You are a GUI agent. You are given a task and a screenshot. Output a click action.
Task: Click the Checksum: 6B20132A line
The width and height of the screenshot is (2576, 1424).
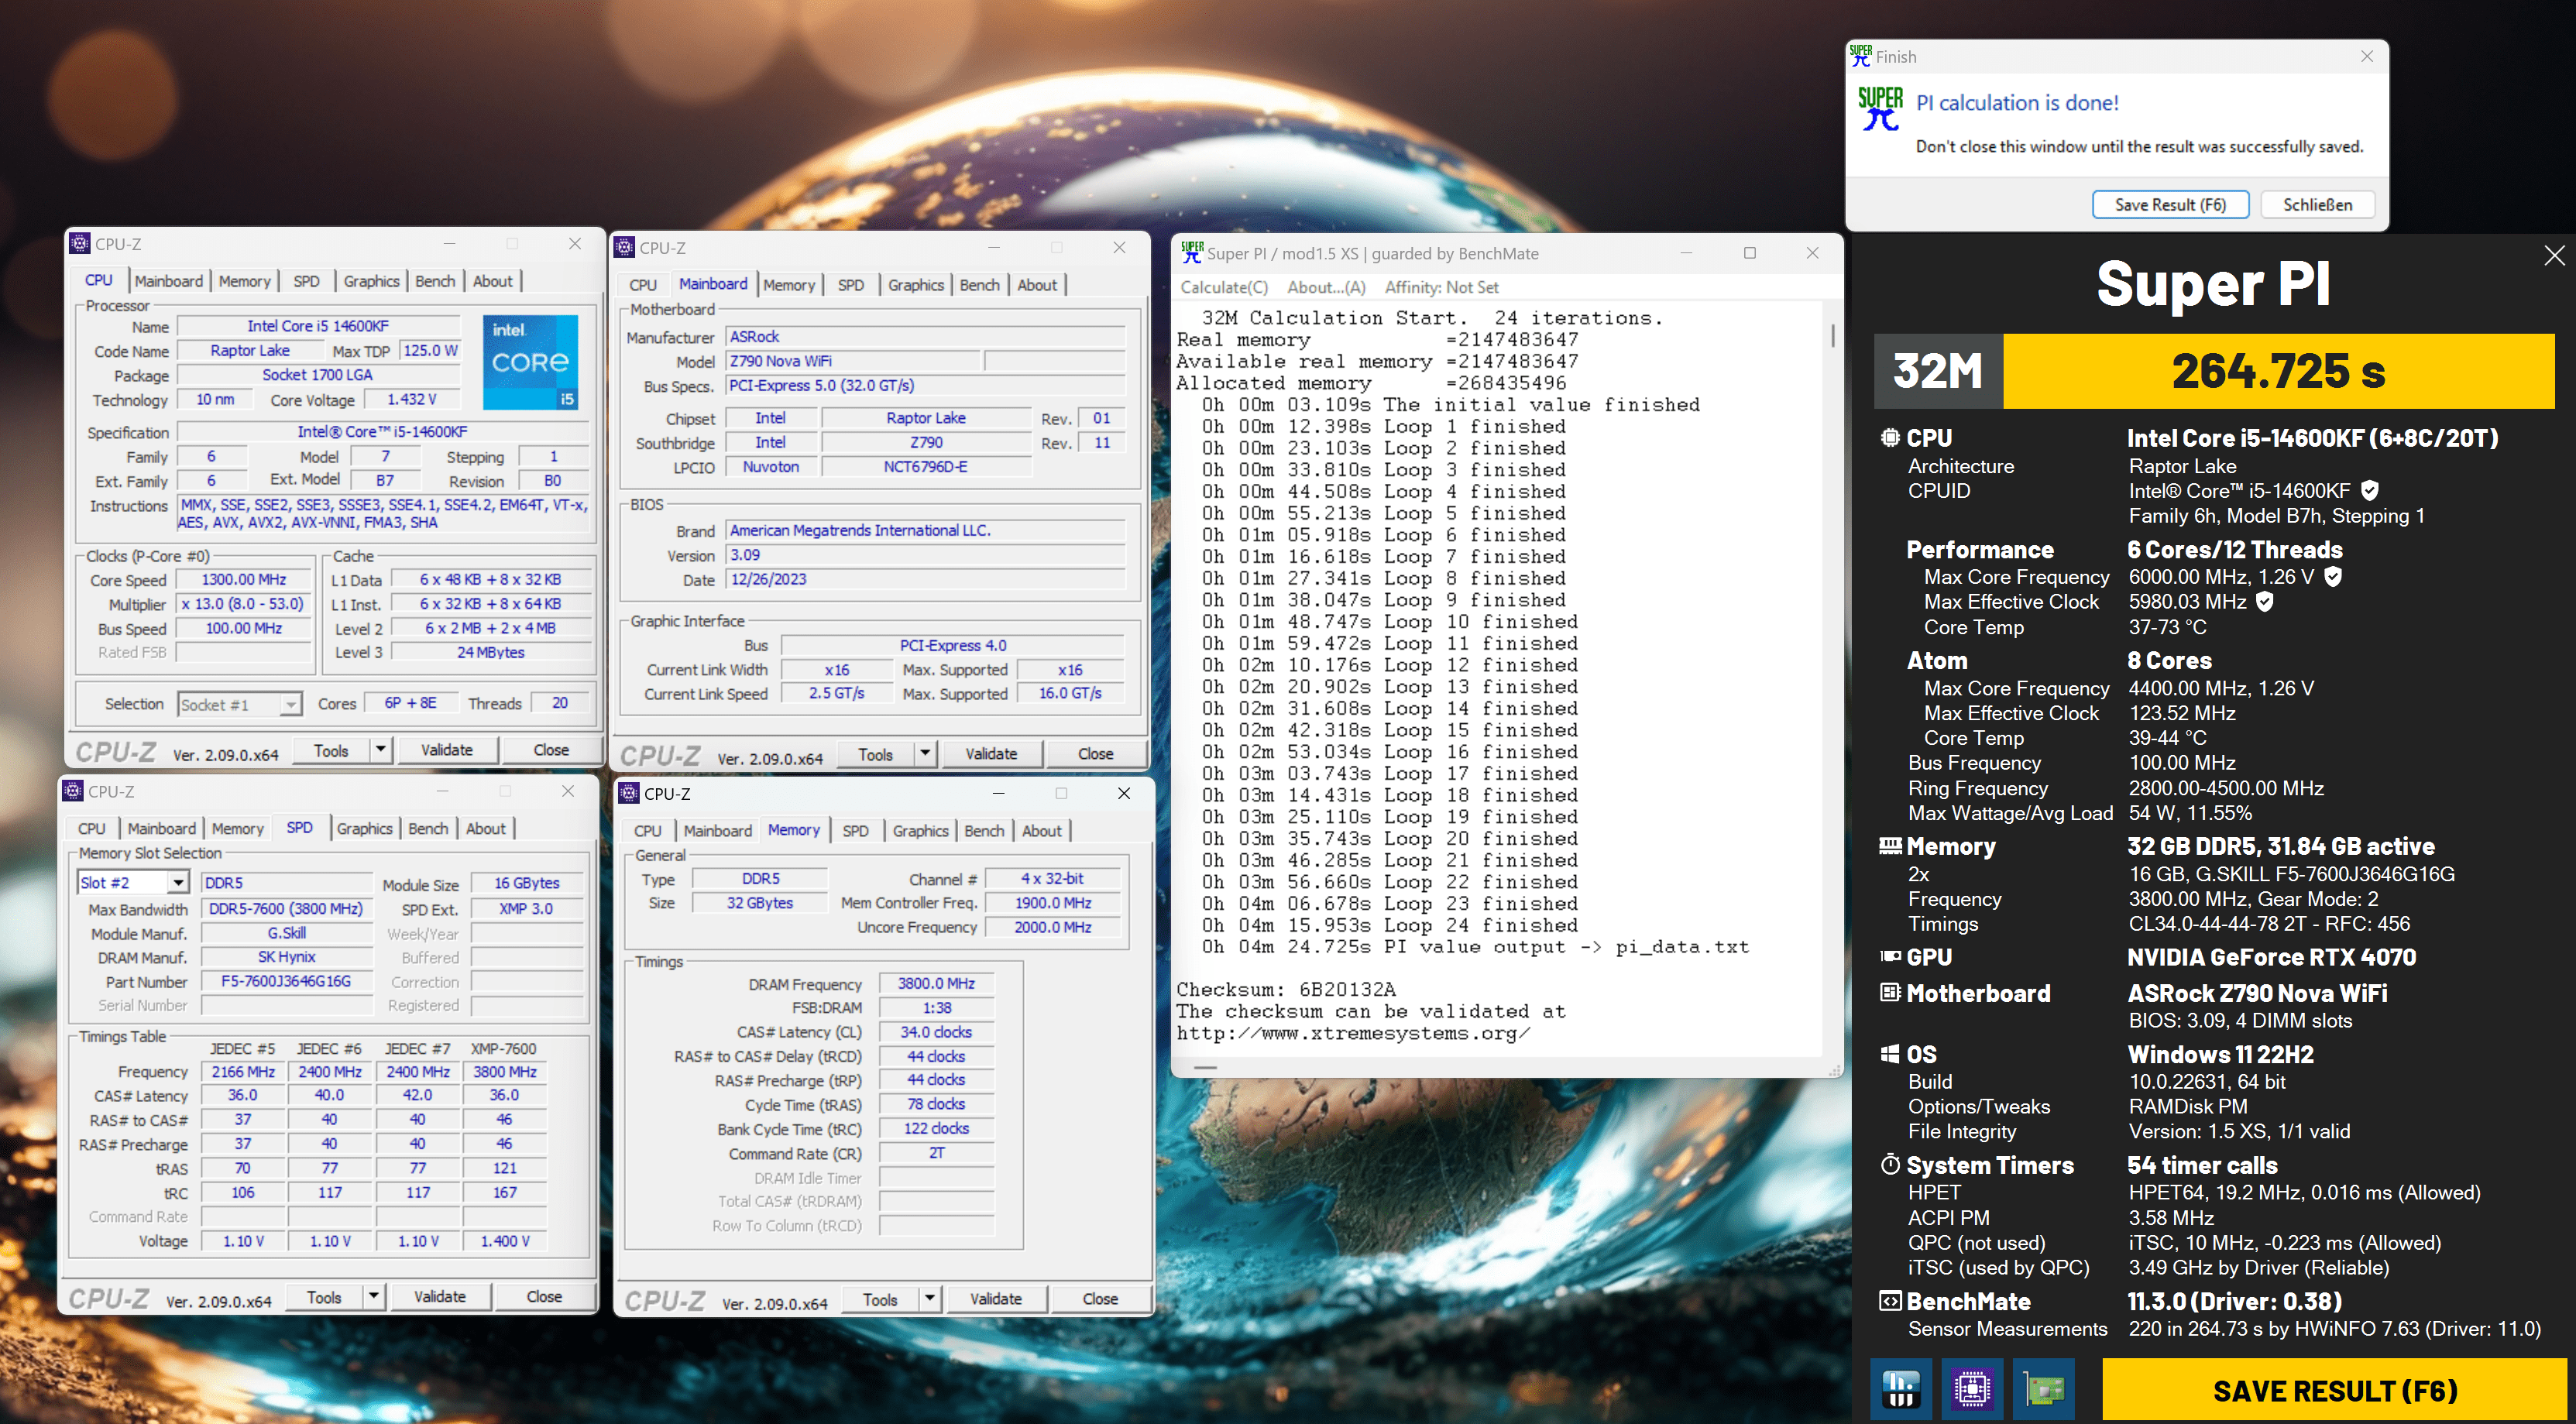[x=1285, y=989]
